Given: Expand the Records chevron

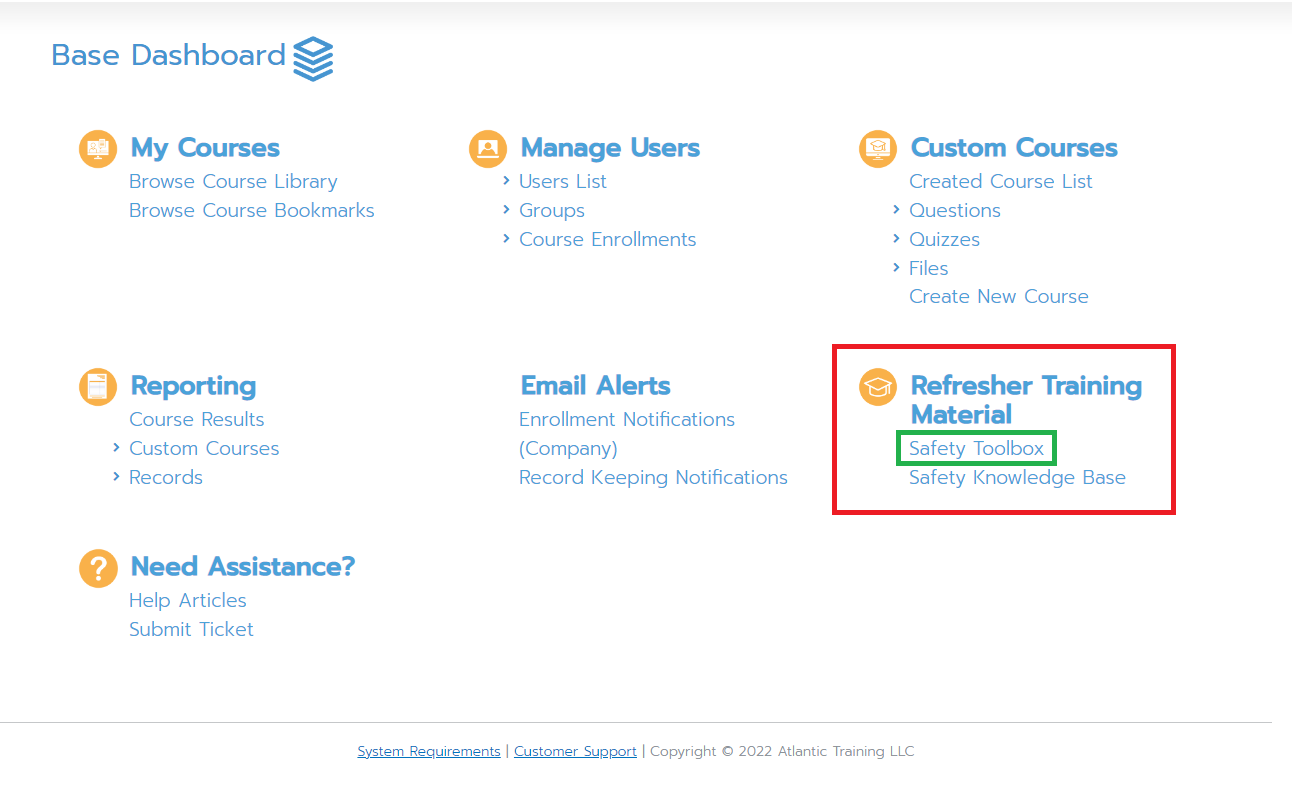Looking at the screenshot, I should (117, 476).
